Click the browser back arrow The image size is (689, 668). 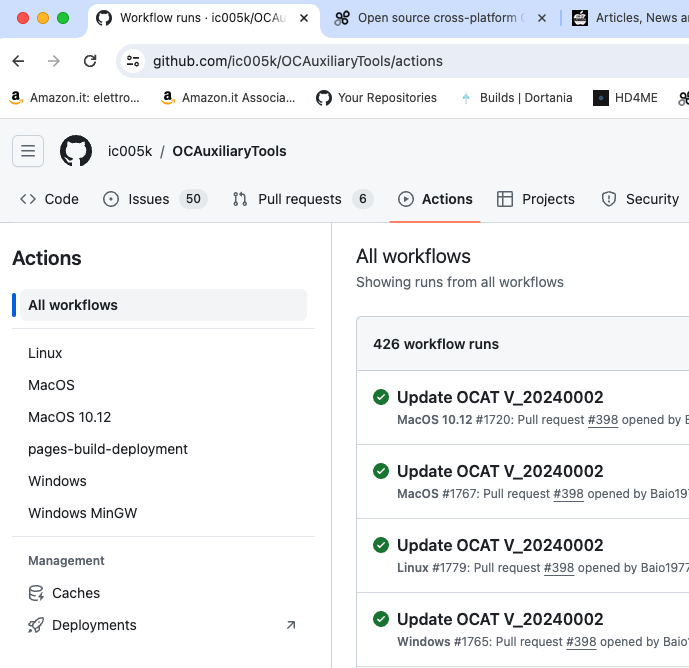tap(18, 61)
